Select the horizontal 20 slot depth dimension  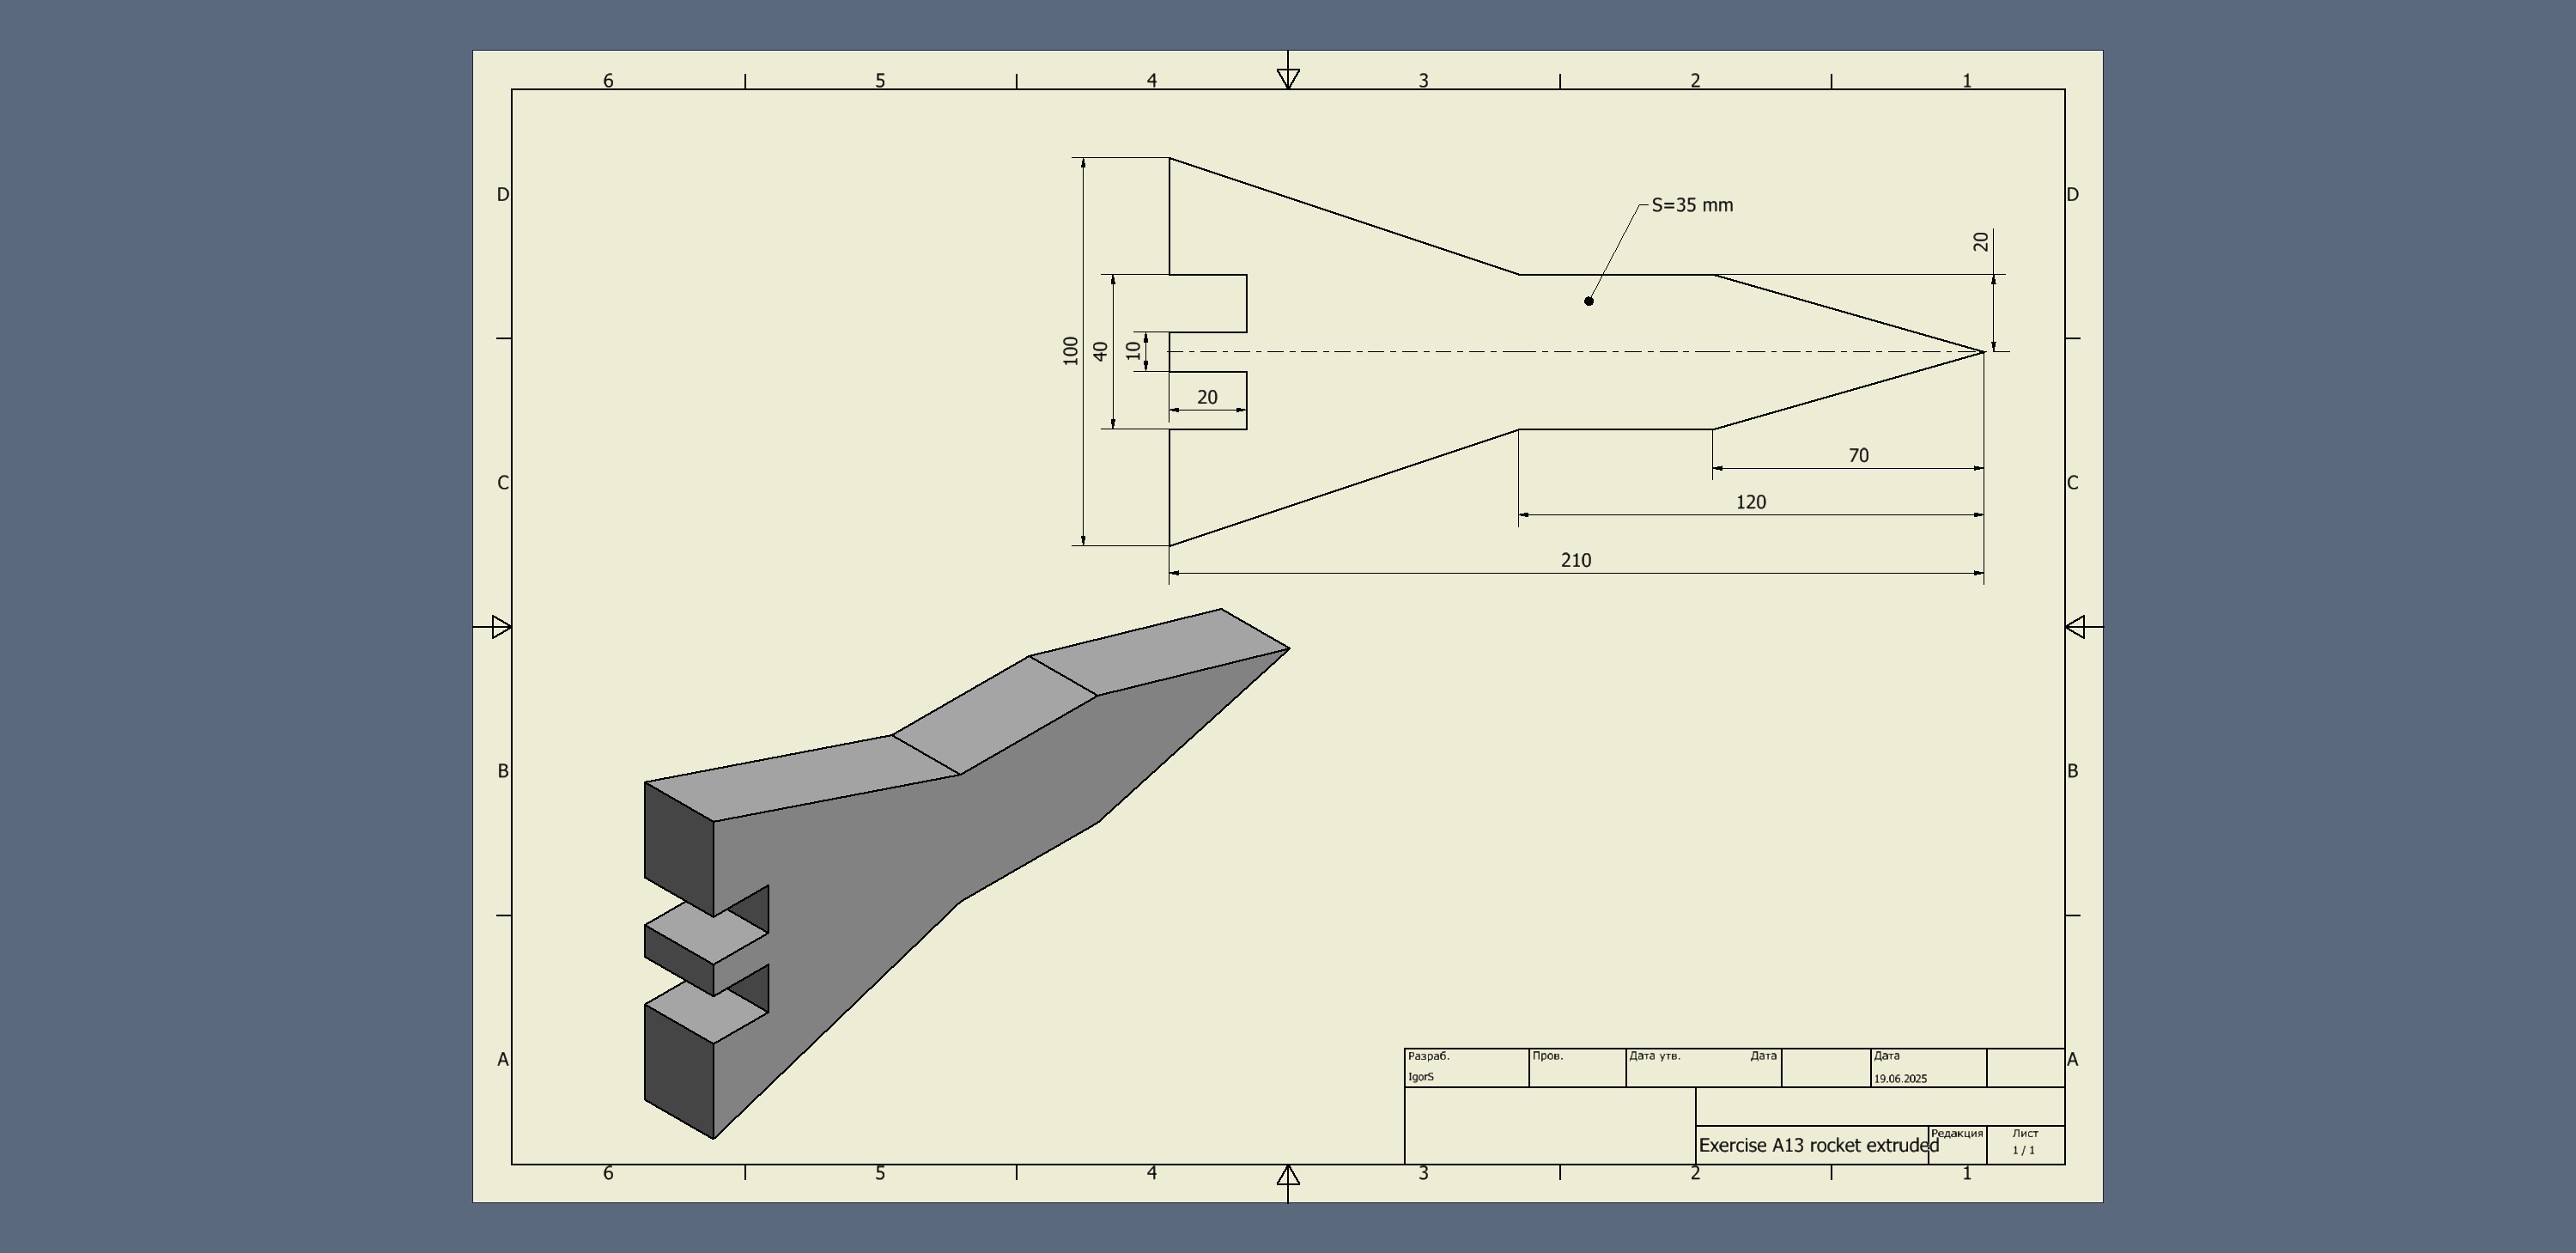(1207, 398)
